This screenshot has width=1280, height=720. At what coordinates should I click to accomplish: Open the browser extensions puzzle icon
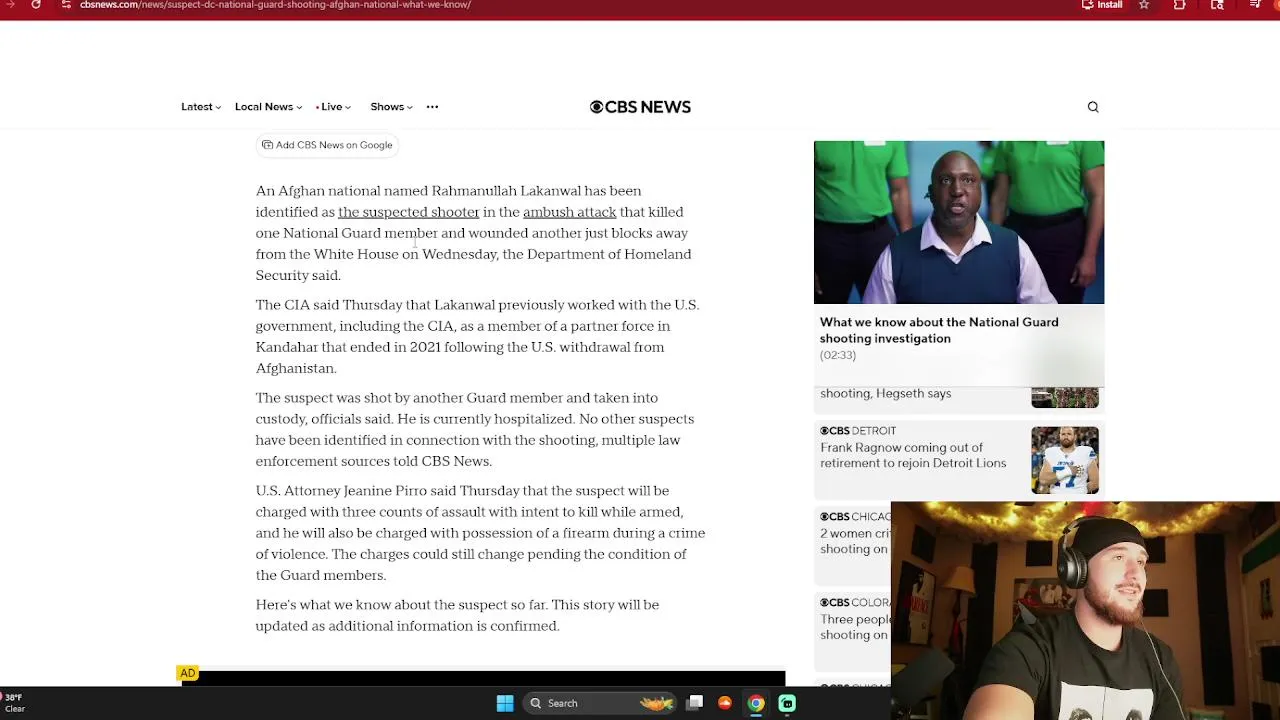point(1180,5)
